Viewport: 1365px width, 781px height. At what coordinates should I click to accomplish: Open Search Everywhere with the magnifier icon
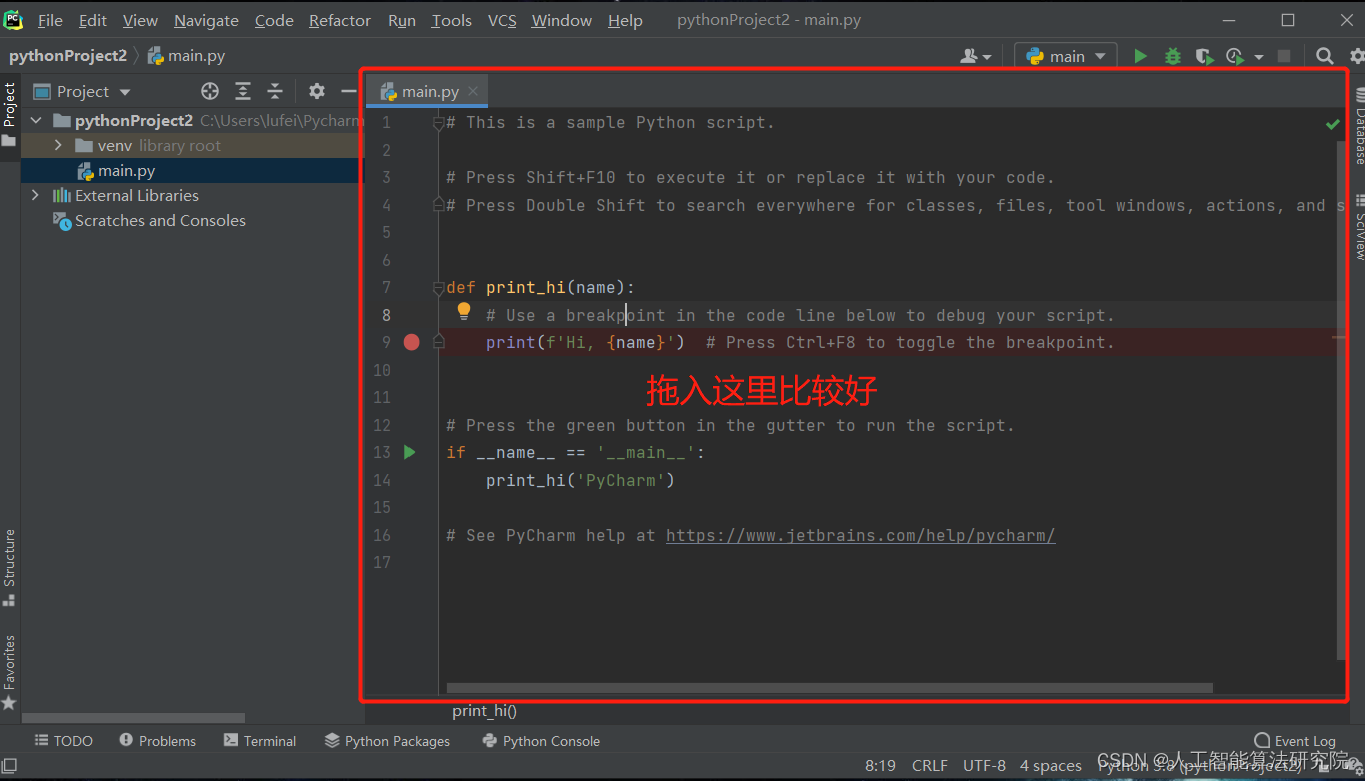coord(1325,56)
